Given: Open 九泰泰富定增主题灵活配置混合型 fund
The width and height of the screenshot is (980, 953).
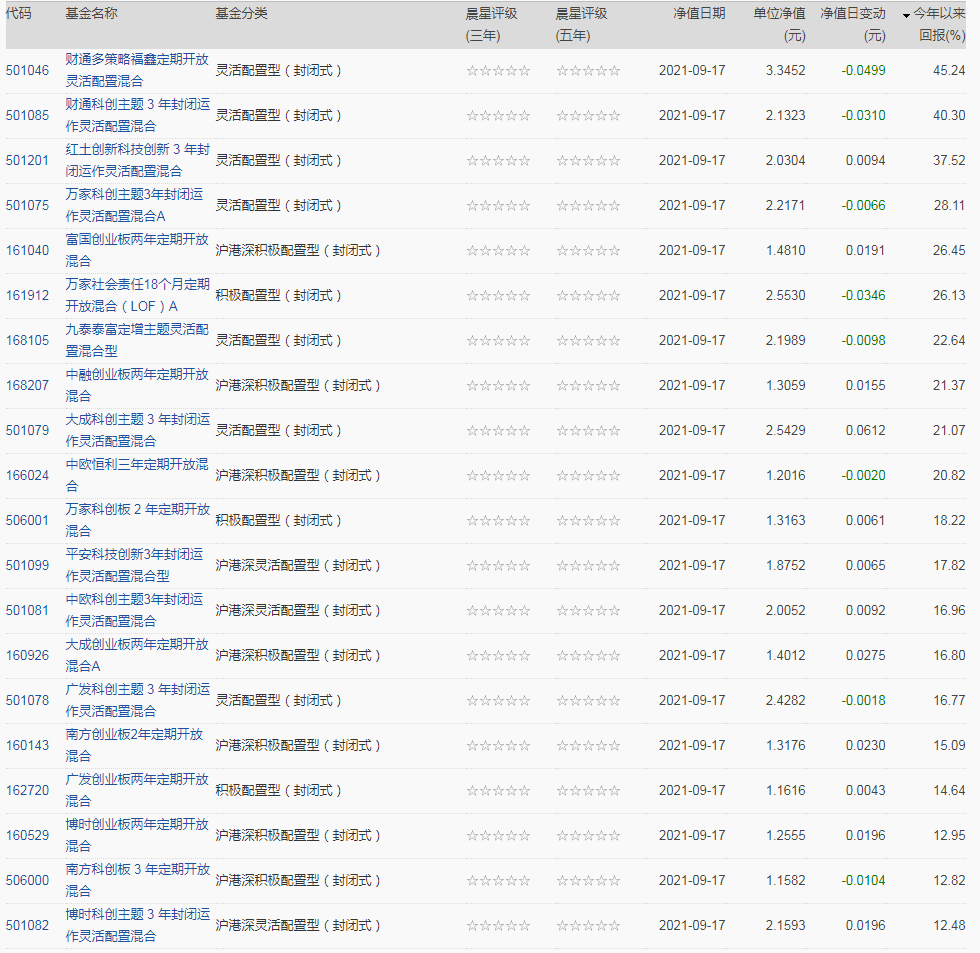Looking at the screenshot, I should pos(137,340).
